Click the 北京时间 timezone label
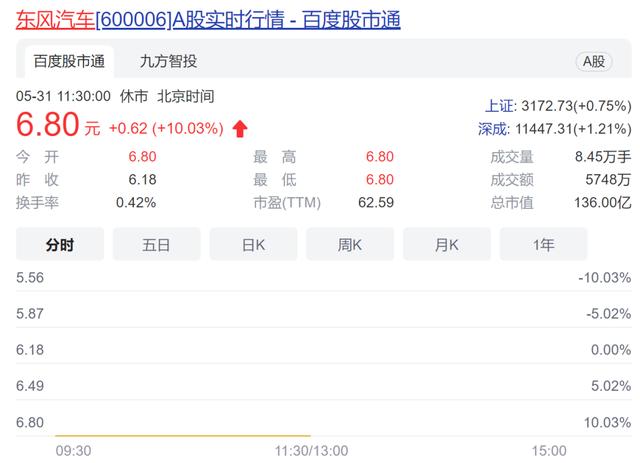This screenshot has width=640, height=463. point(186,96)
